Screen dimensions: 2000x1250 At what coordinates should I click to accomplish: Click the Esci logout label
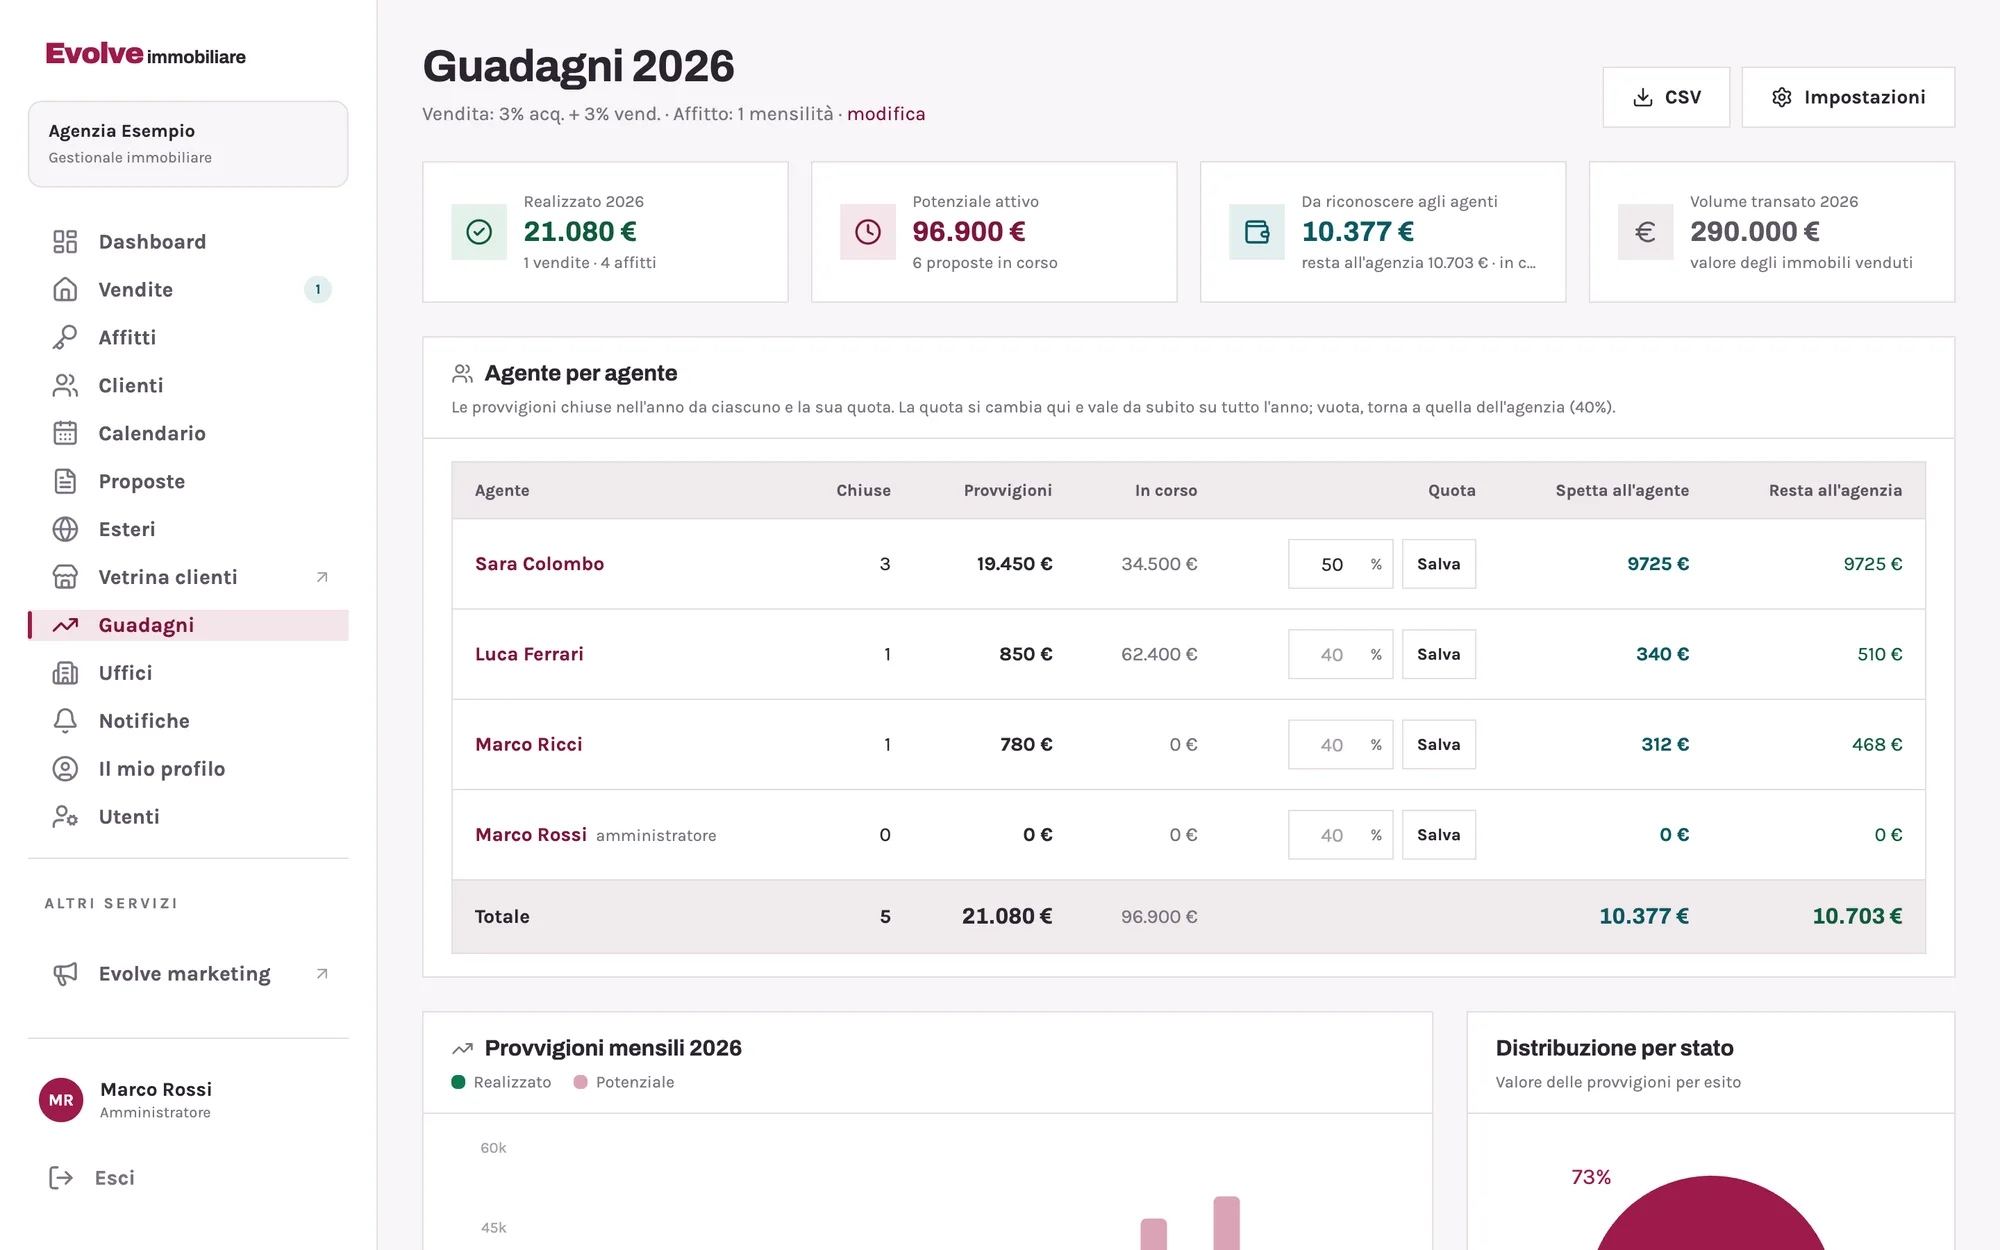tap(115, 1179)
